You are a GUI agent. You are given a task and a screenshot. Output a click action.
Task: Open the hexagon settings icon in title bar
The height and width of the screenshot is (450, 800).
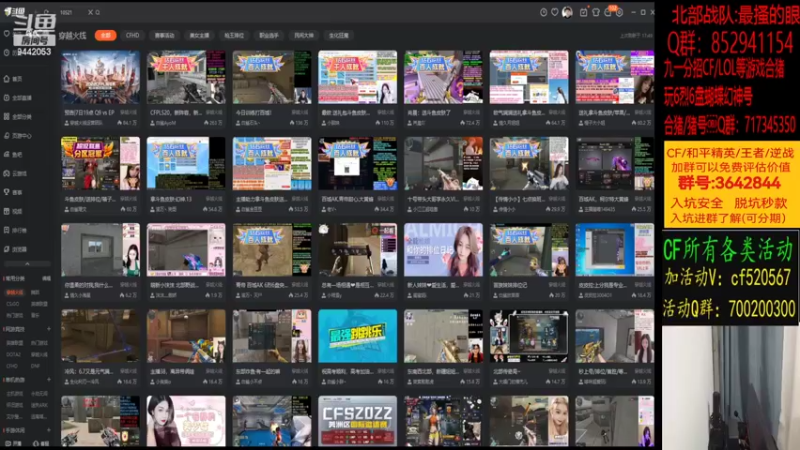tap(619, 12)
